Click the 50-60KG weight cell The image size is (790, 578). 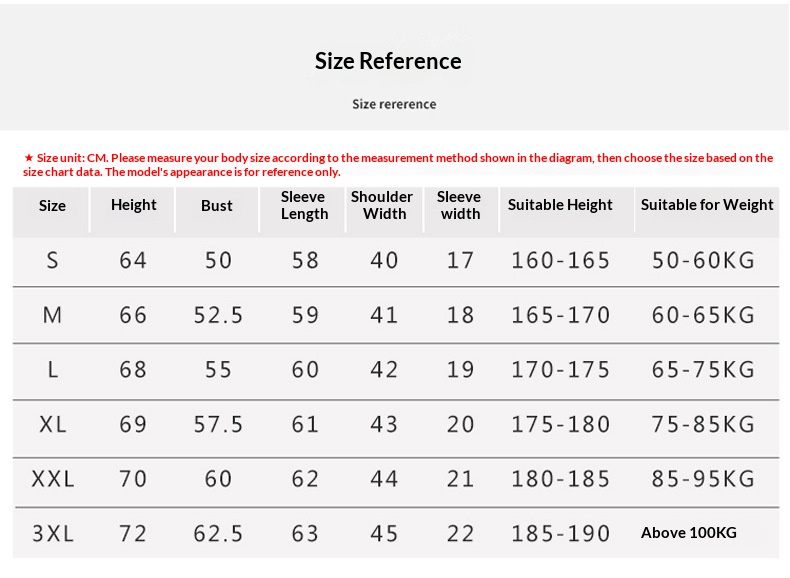(703, 261)
